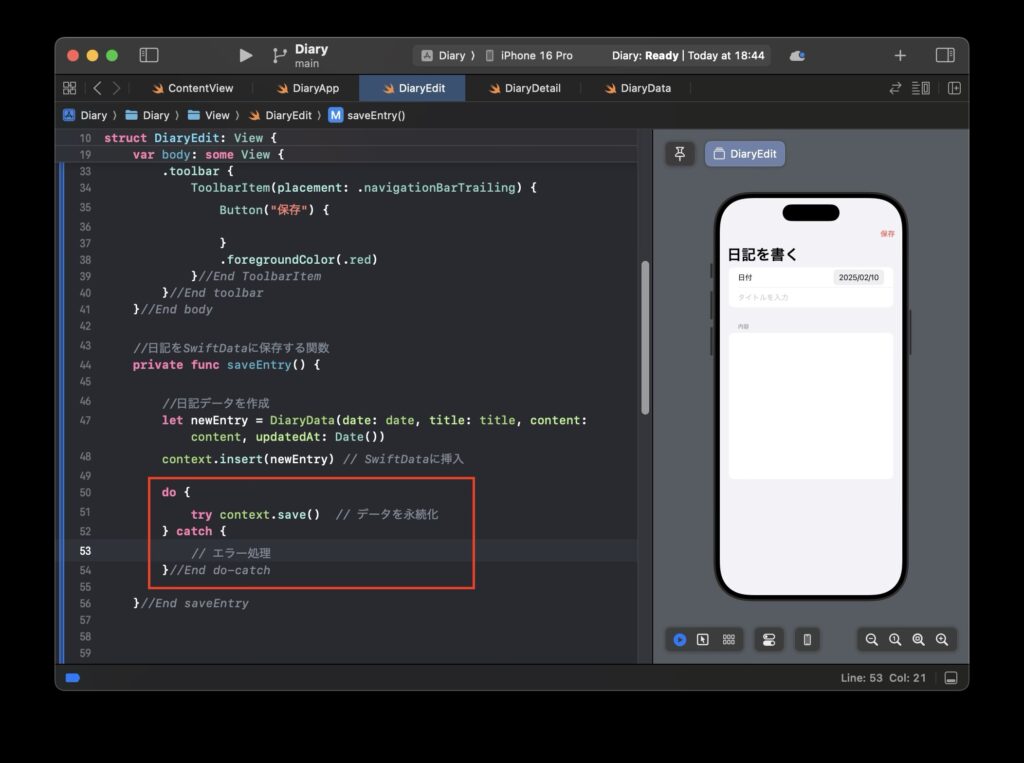
Task: Click the '} catch {' code line
Action: 194,532
